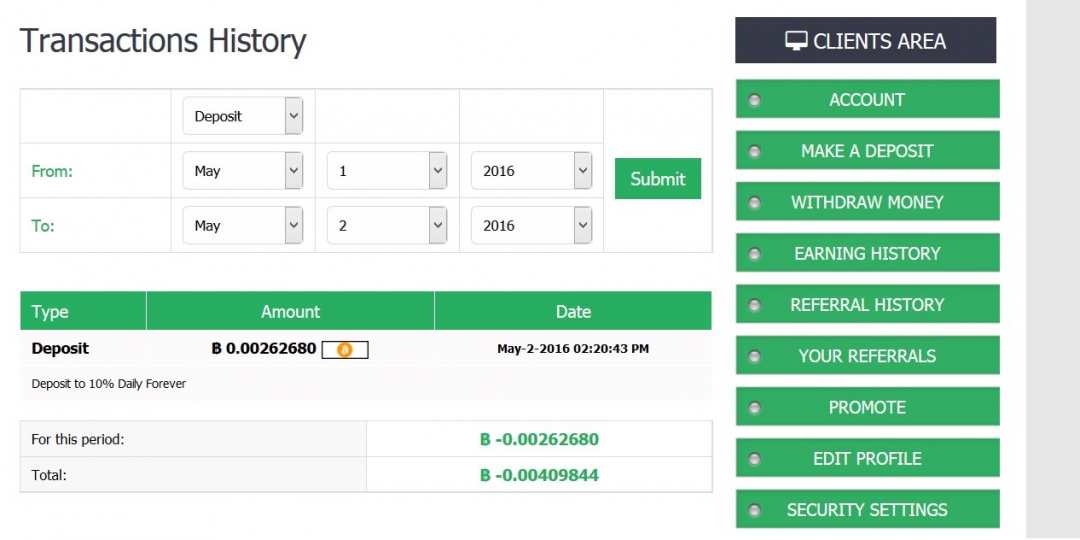Open the Referral History menu item

pyautogui.click(x=867, y=305)
